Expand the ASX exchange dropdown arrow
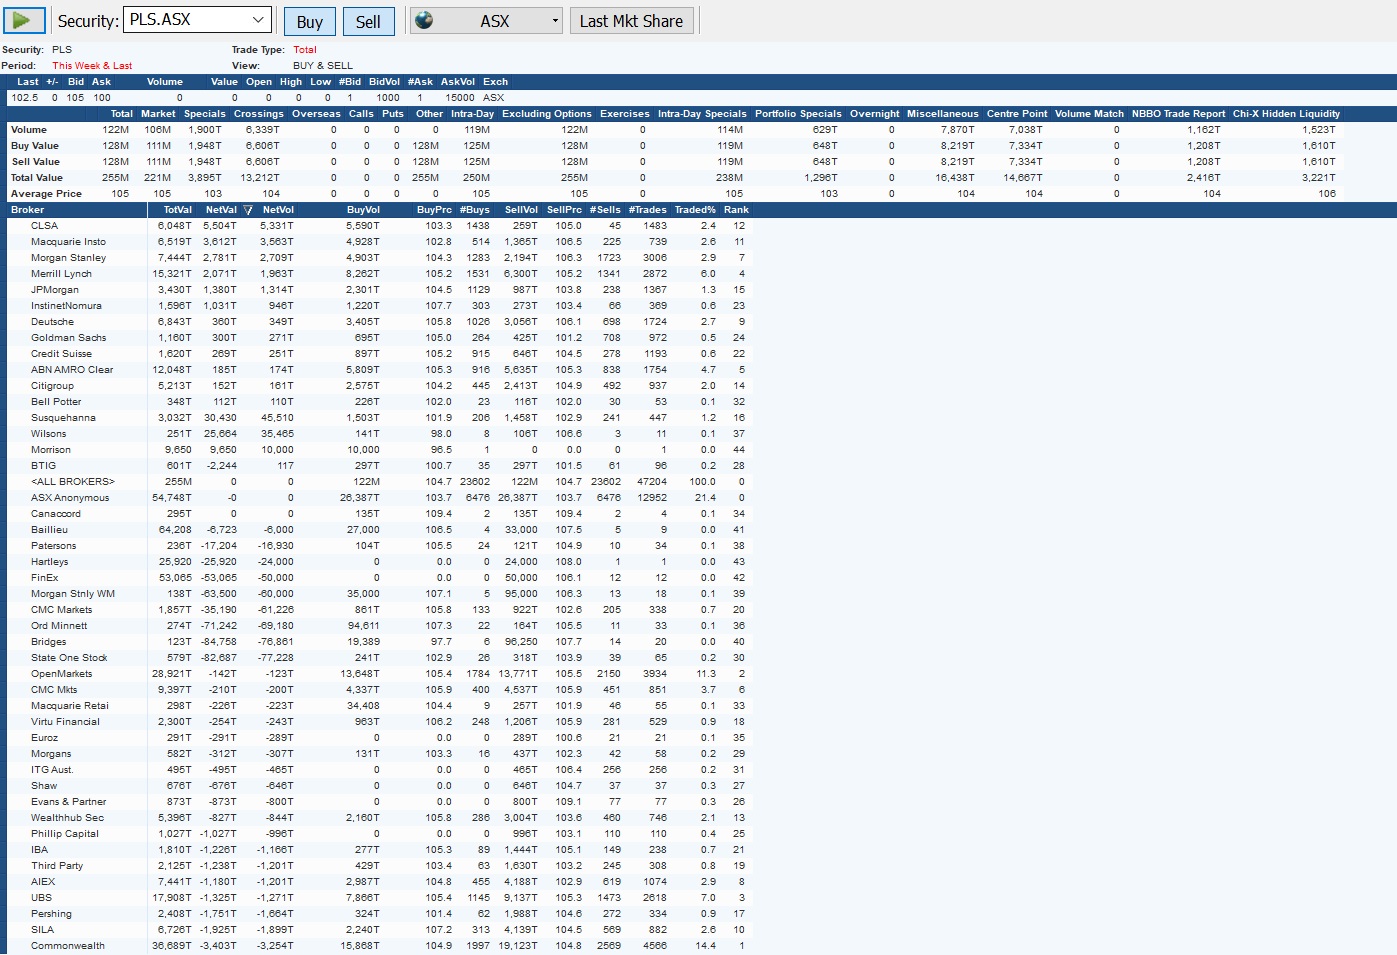The image size is (1397, 955). (556, 21)
